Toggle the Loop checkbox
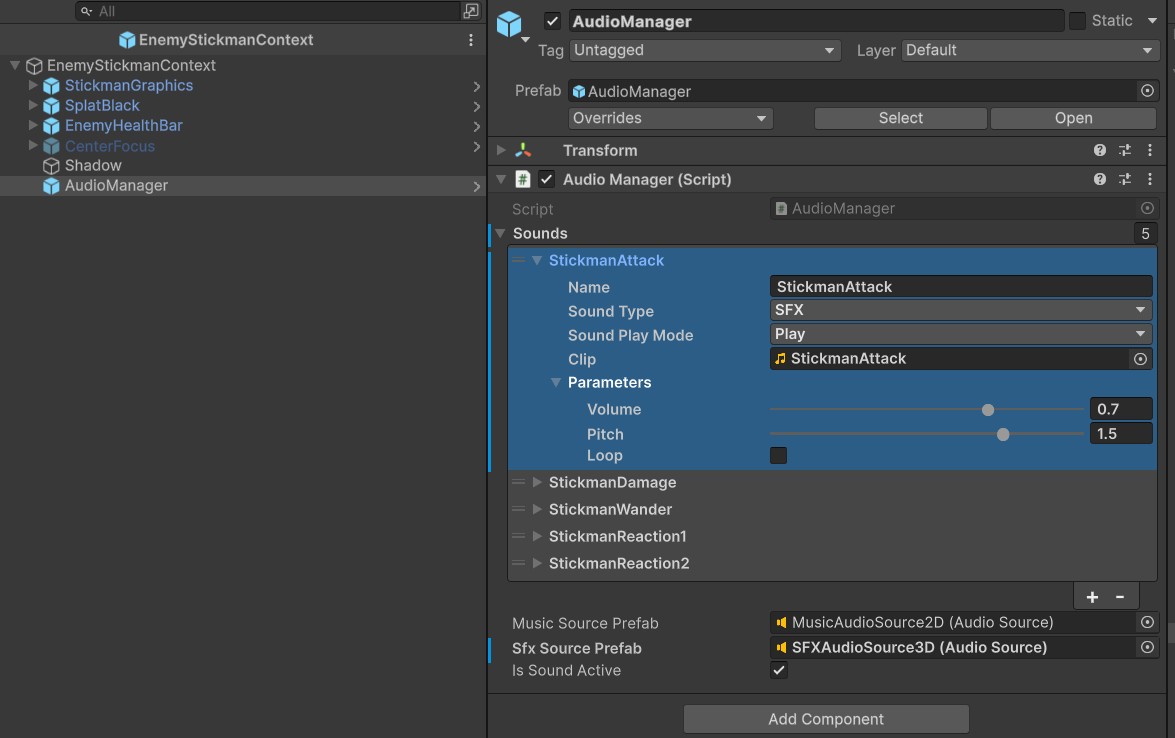The height and width of the screenshot is (738, 1175). pos(778,456)
